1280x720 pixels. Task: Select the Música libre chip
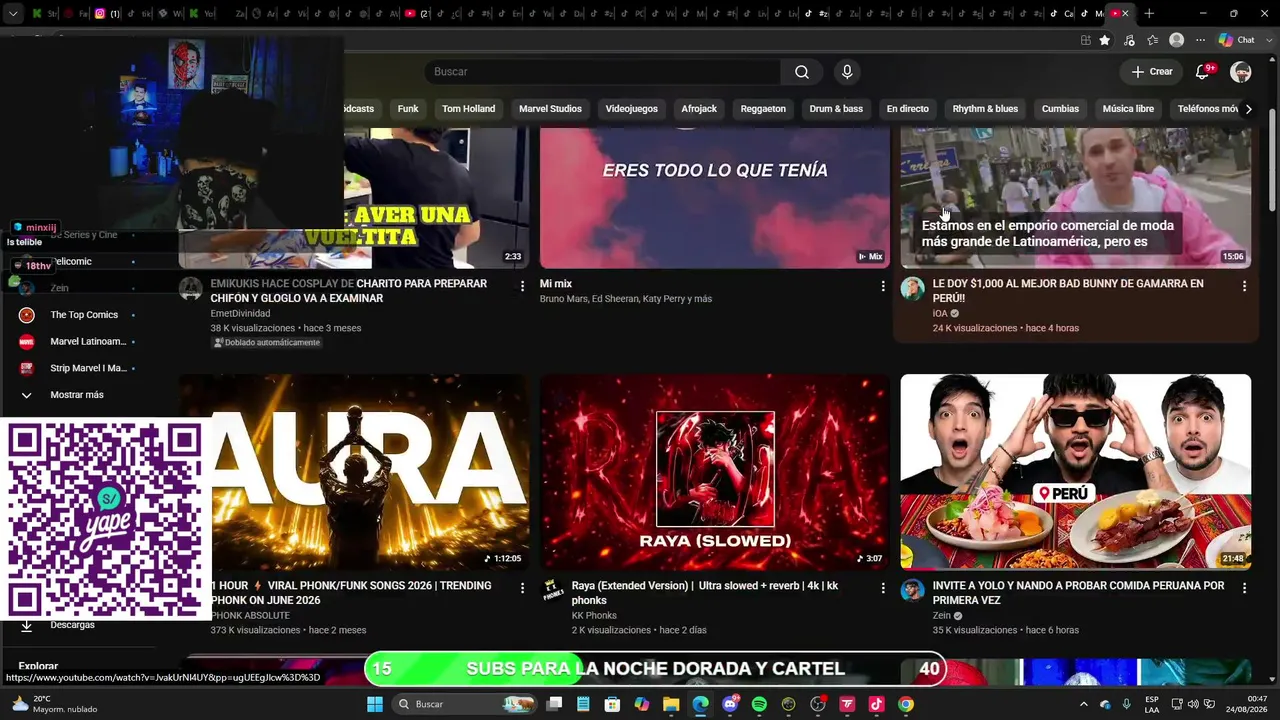pyautogui.click(x=1128, y=109)
